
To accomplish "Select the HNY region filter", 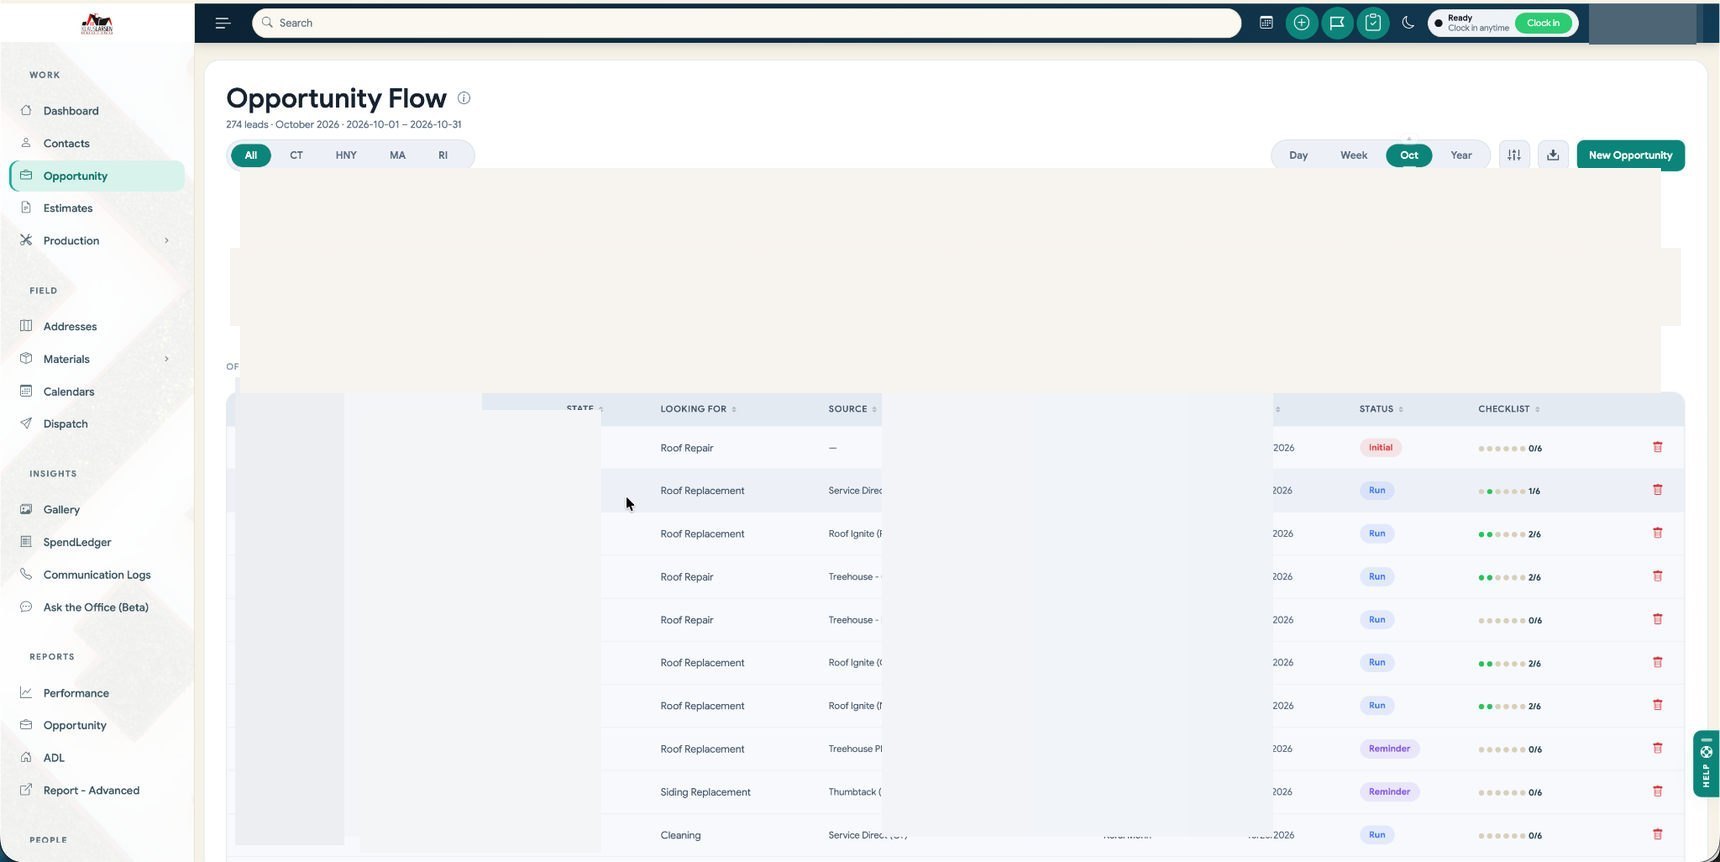I will pos(346,155).
